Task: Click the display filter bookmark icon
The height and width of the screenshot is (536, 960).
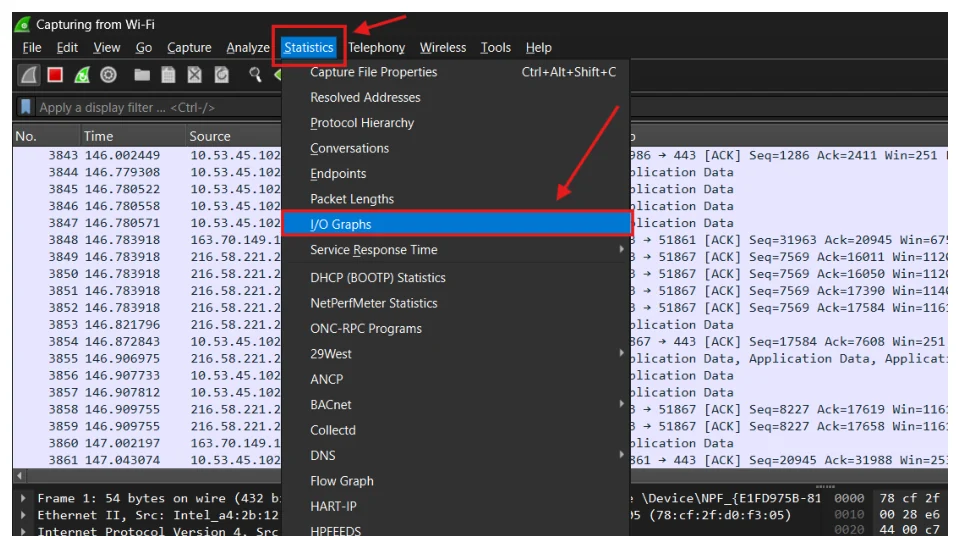Action: coord(26,107)
